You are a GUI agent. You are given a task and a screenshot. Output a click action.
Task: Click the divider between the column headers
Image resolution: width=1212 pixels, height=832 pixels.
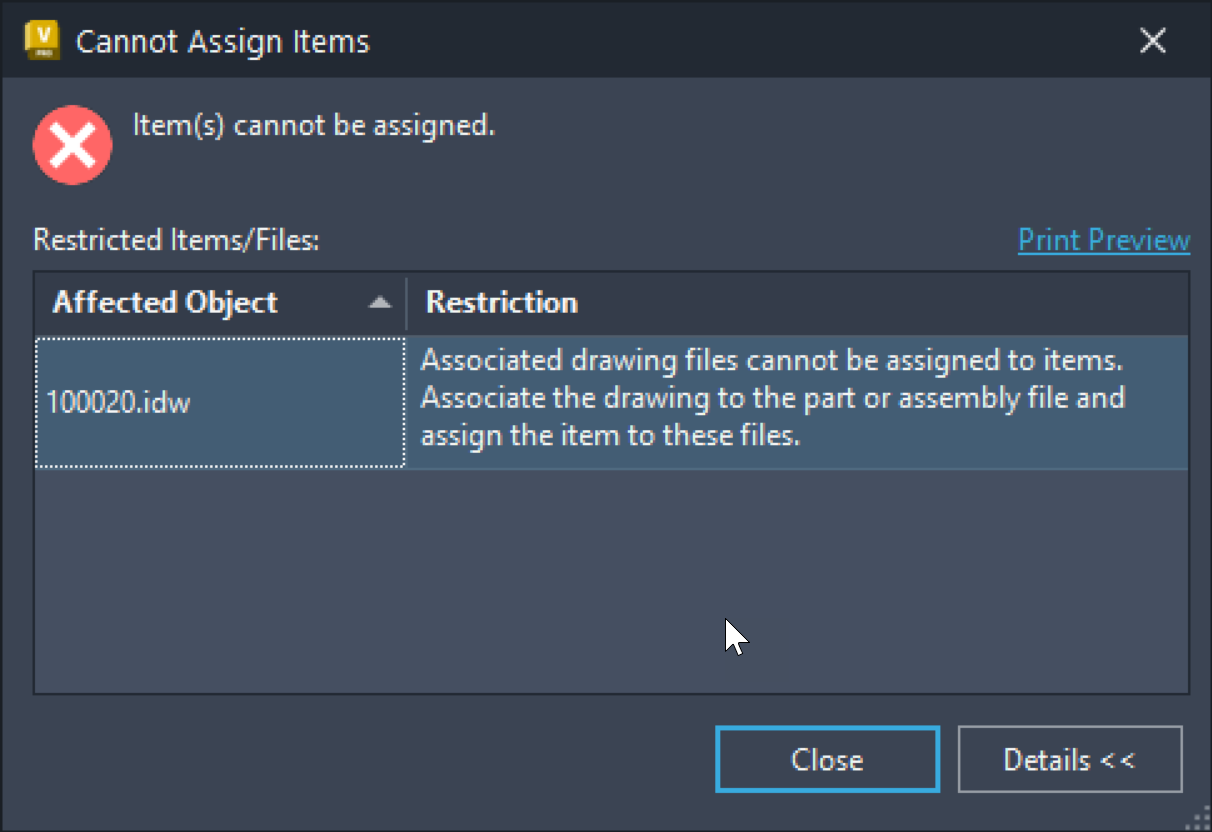pyautogui.click(x=407, y=303)
